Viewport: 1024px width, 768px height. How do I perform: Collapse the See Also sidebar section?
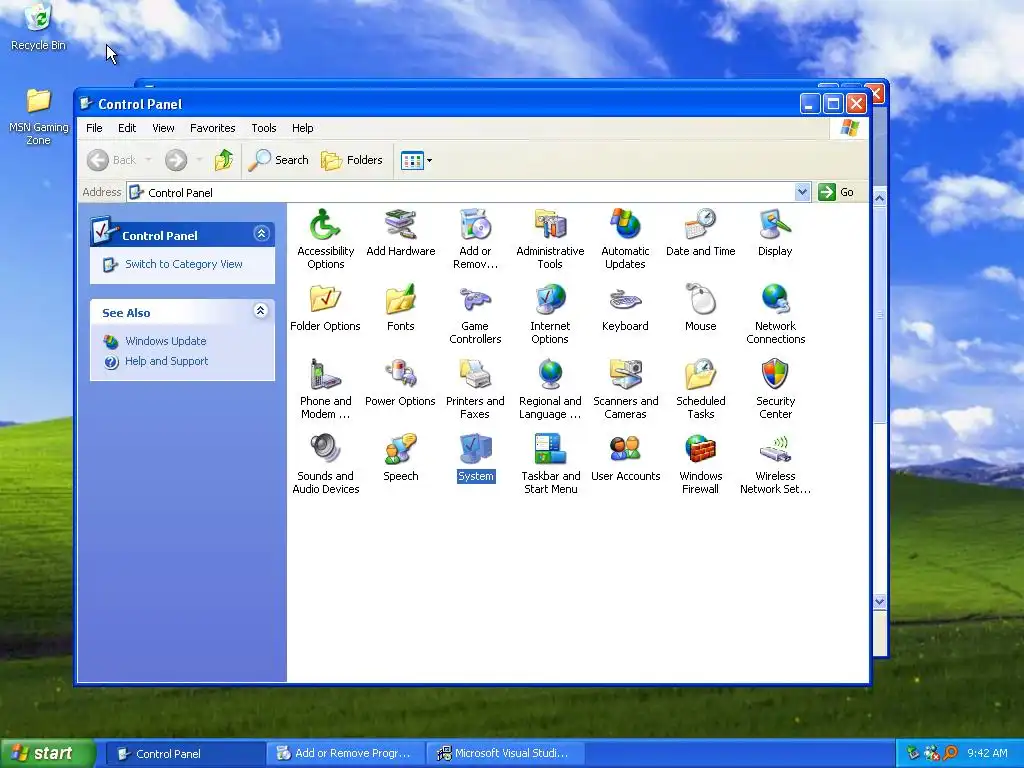[x=261, y=311]
